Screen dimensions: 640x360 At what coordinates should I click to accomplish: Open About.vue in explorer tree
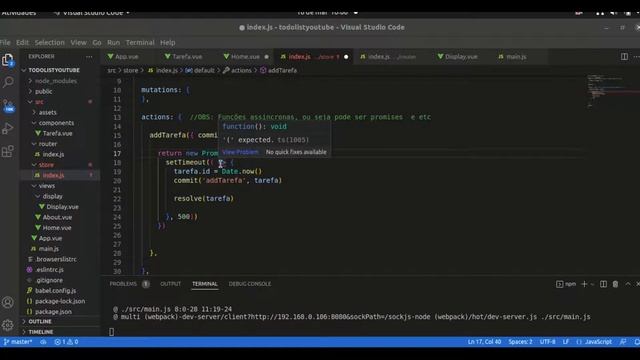tap(57, 217)
